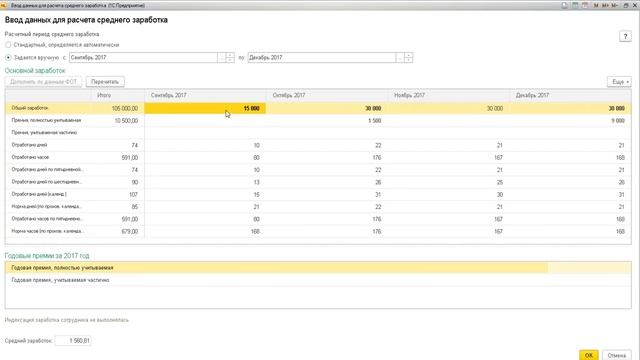Select the Отработано дней (календ.) row label
This screenshot has width=640, height=360.
coord(39,194)
